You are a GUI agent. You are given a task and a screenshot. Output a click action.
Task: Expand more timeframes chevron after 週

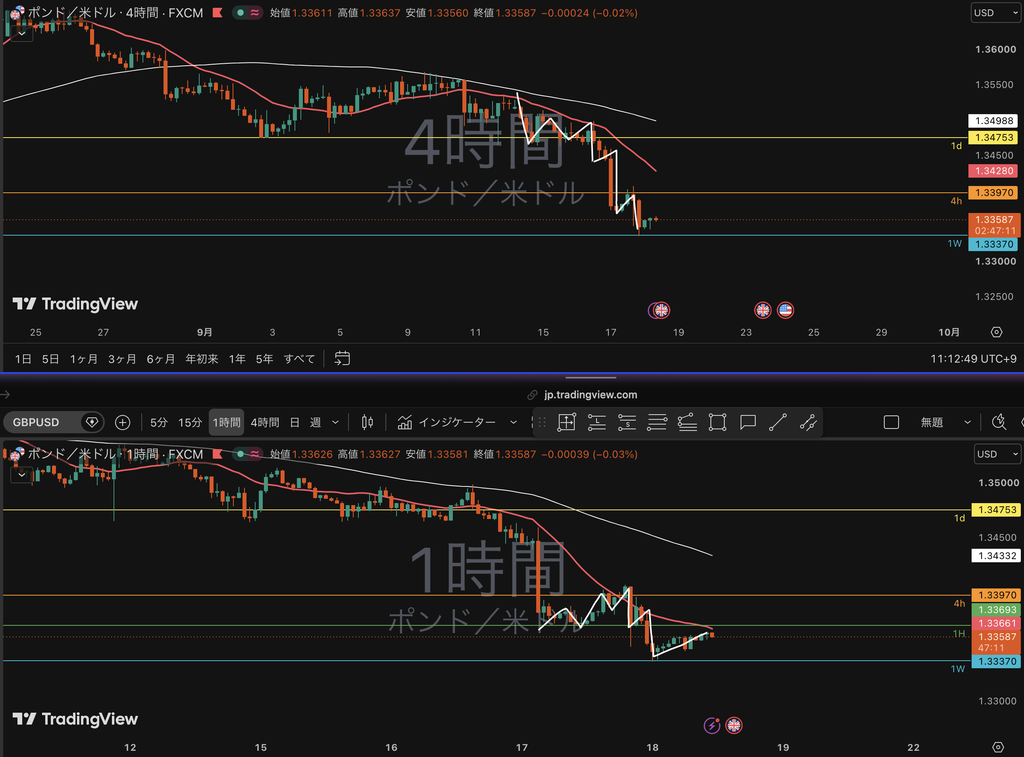click(335, 423)
